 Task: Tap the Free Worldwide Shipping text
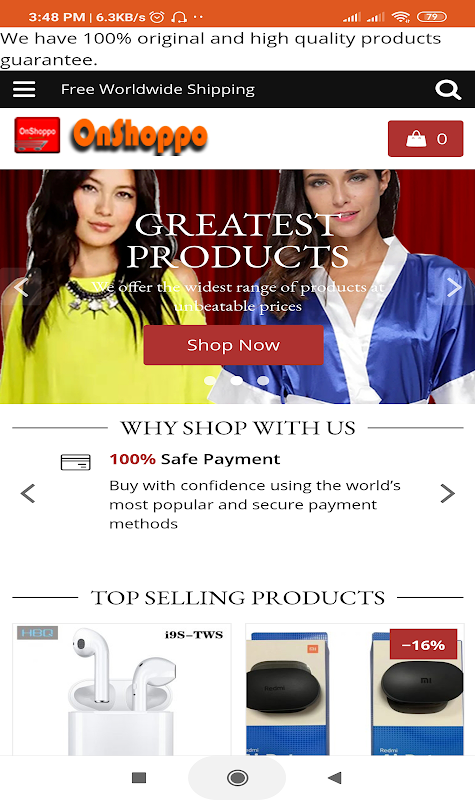158,89
